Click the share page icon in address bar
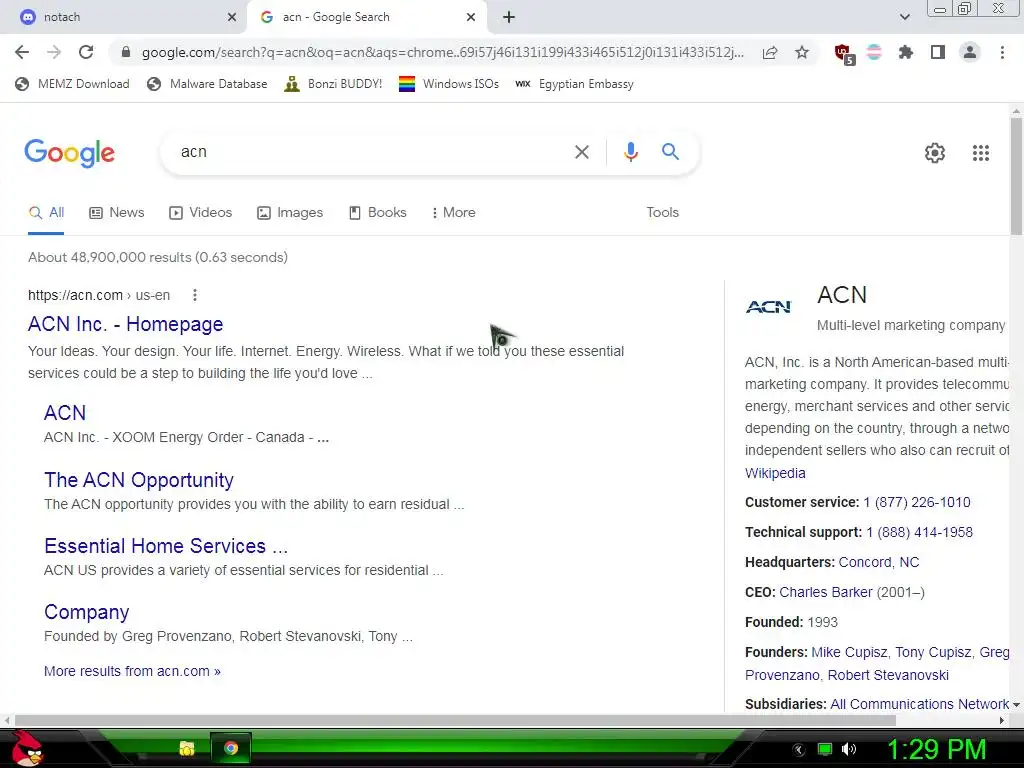The image size is (1024, 768). (769, 52)
